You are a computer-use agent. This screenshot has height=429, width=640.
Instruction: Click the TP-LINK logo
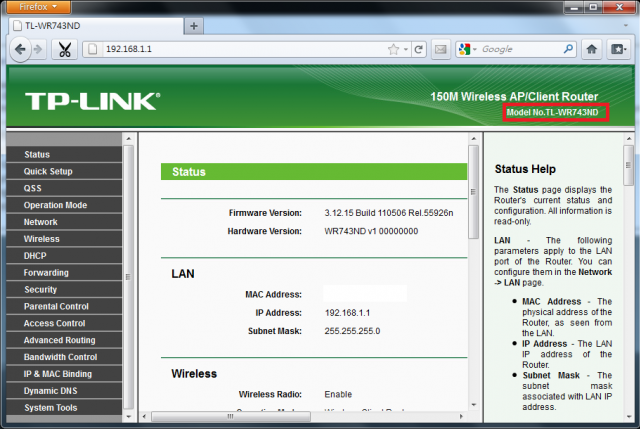(x=93, y=101)
